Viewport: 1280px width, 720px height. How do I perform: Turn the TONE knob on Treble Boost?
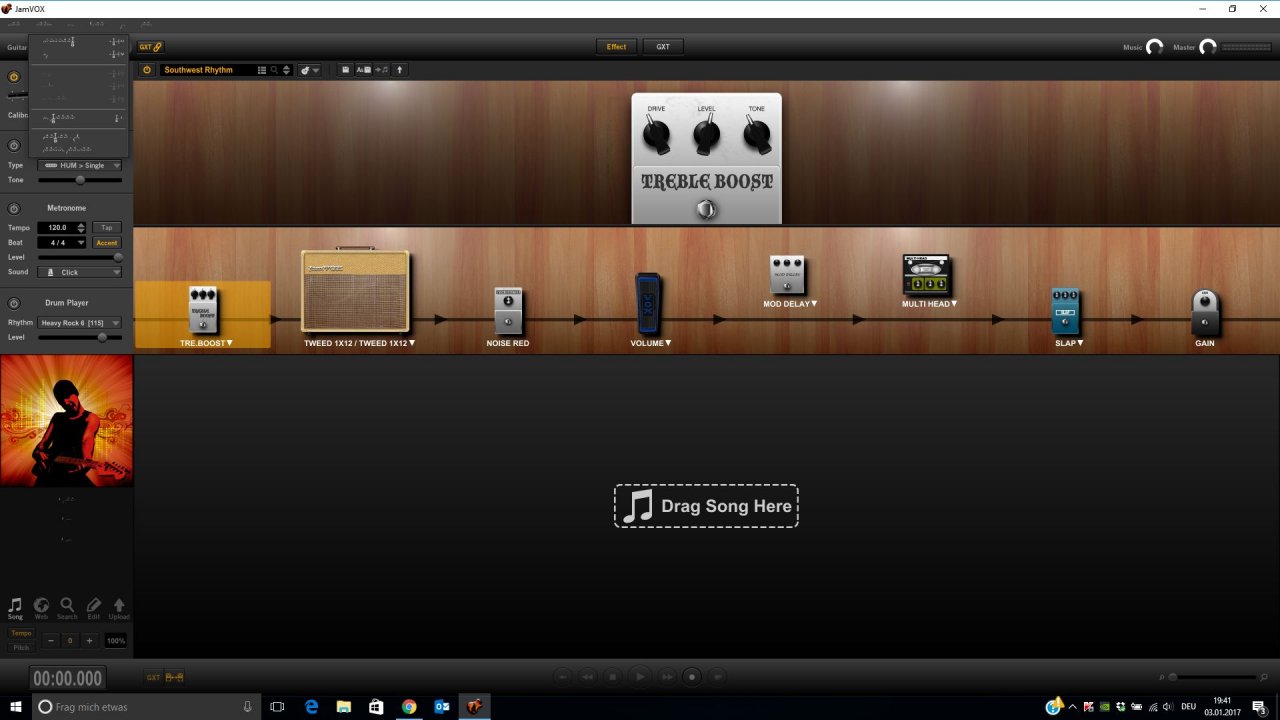757,133
